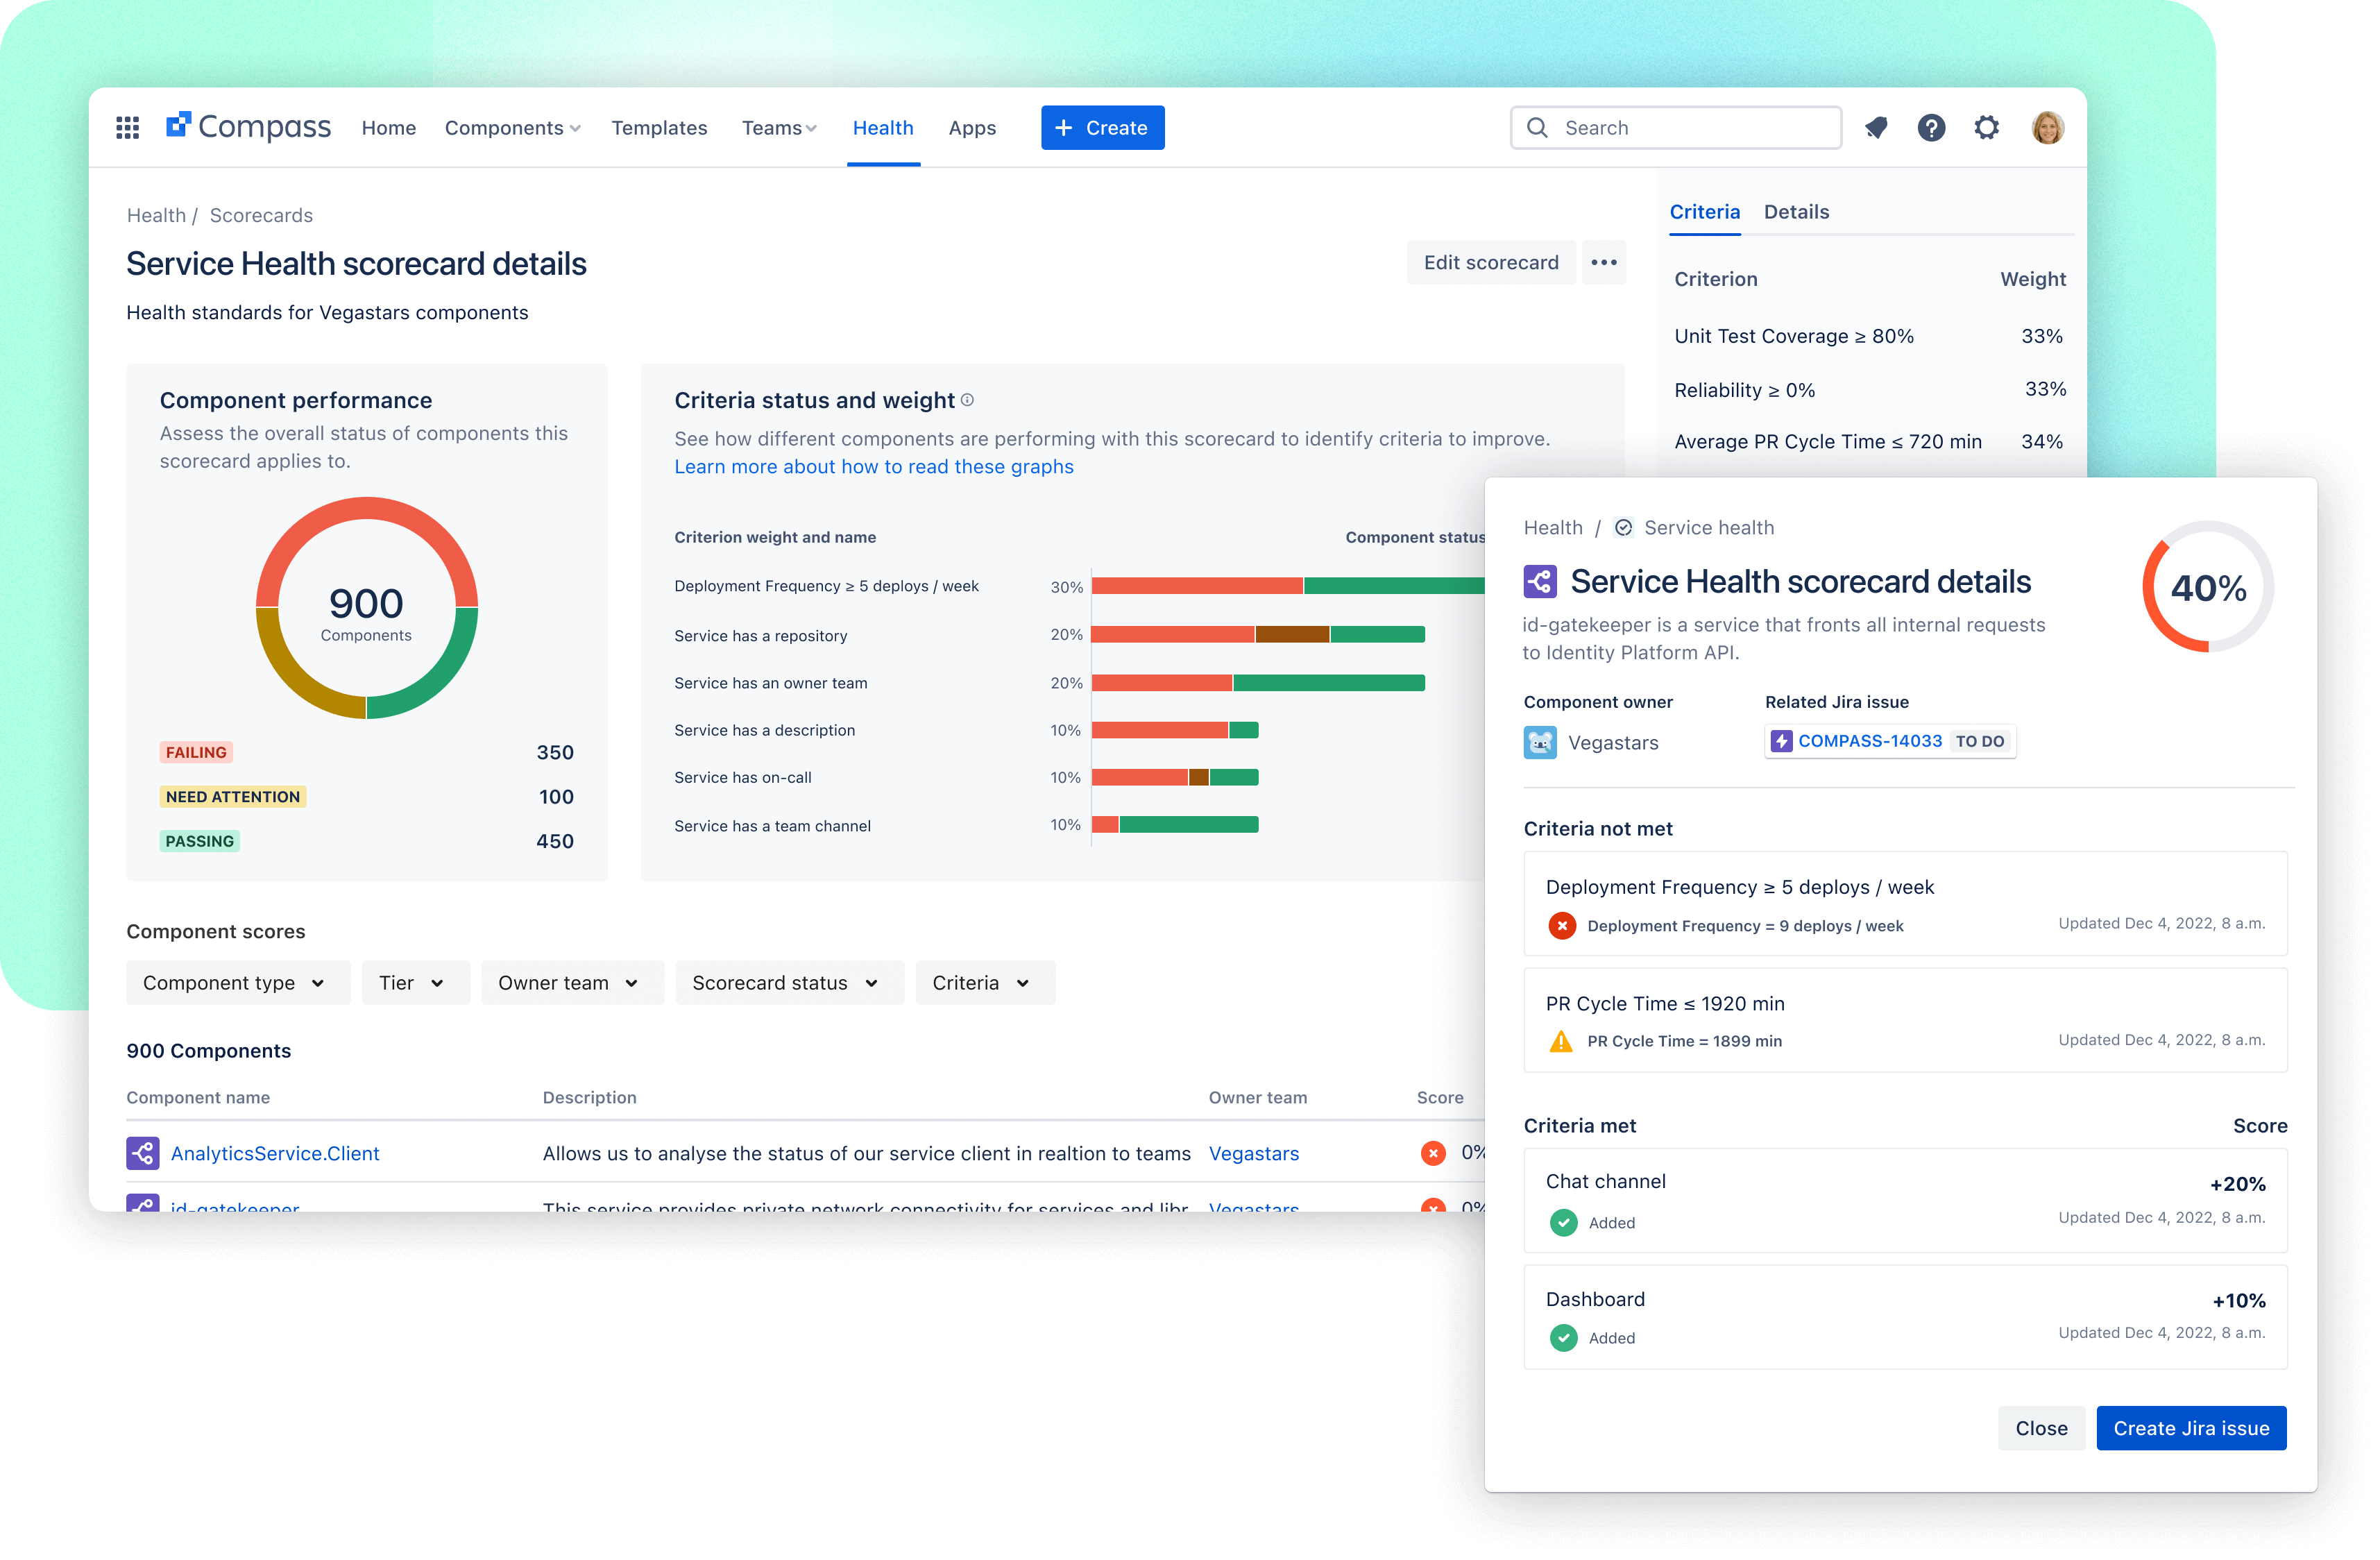Open the help question mark icon
Image resolution: width=2380 pixels, height=1560 pixels.
click(x=1931, y=128)
